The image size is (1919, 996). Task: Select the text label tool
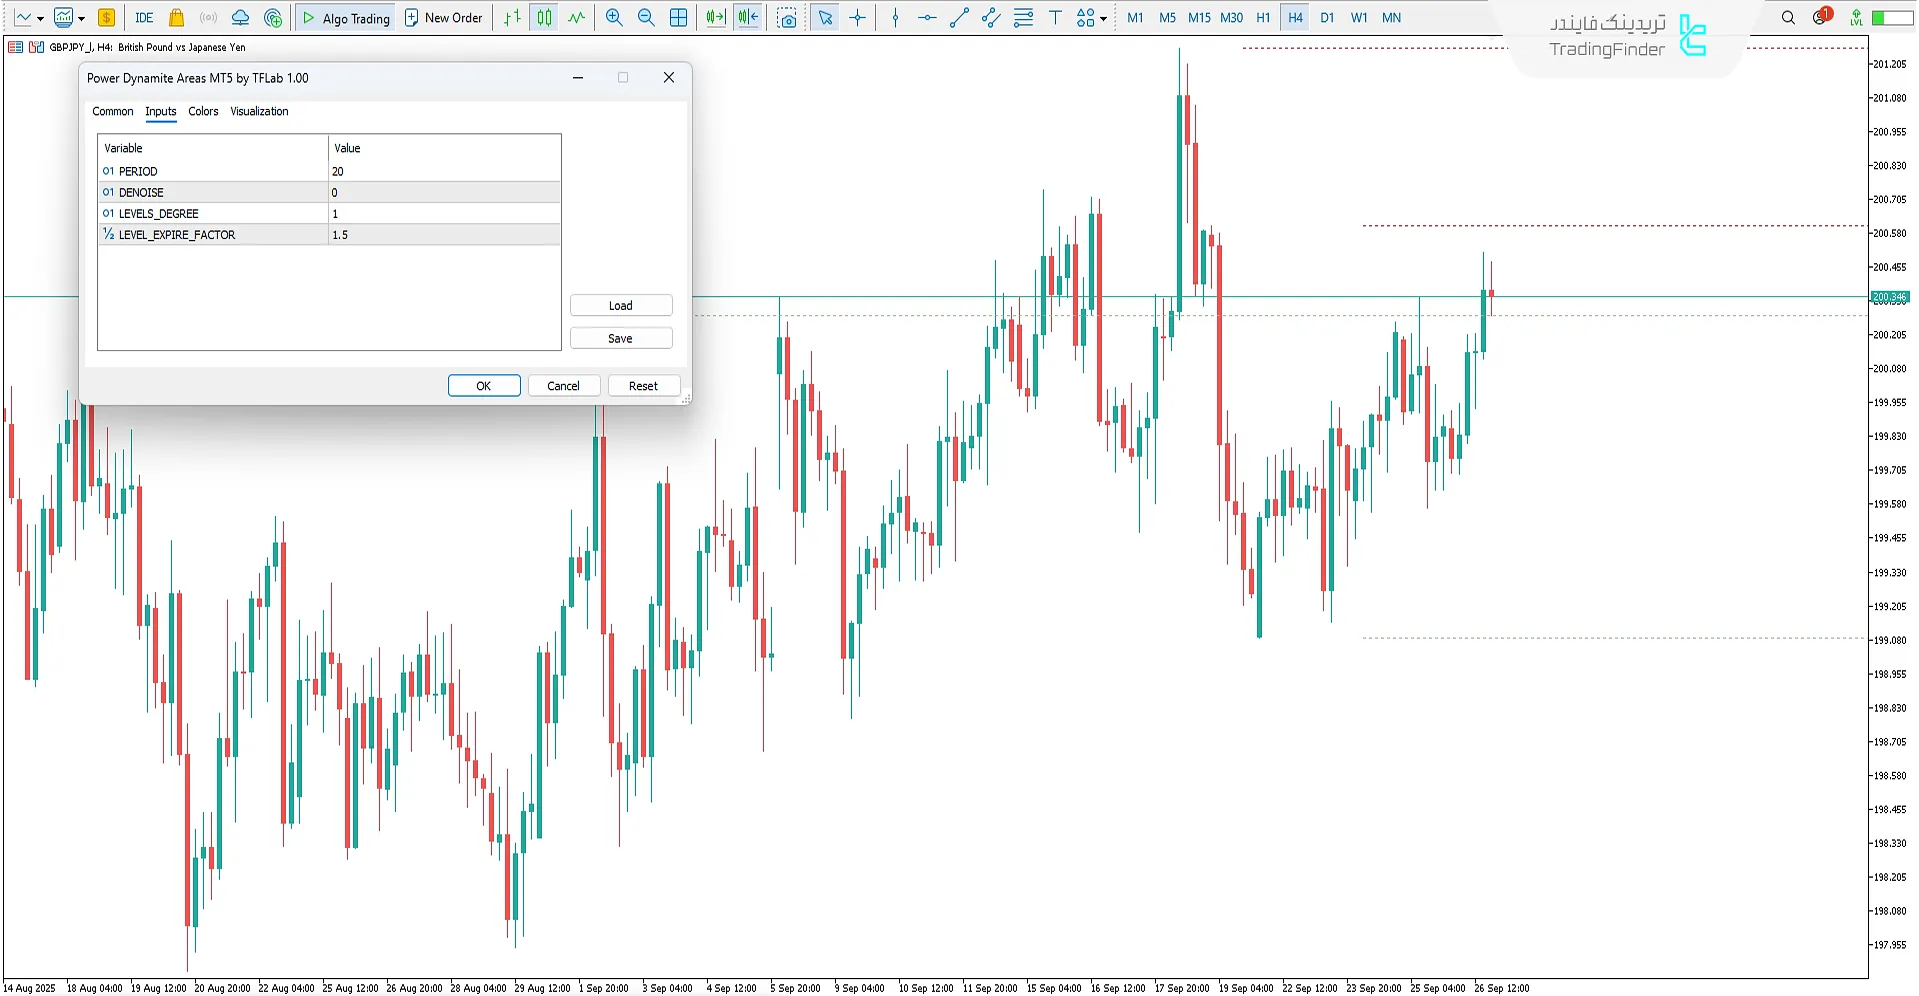pos(1055,18)
